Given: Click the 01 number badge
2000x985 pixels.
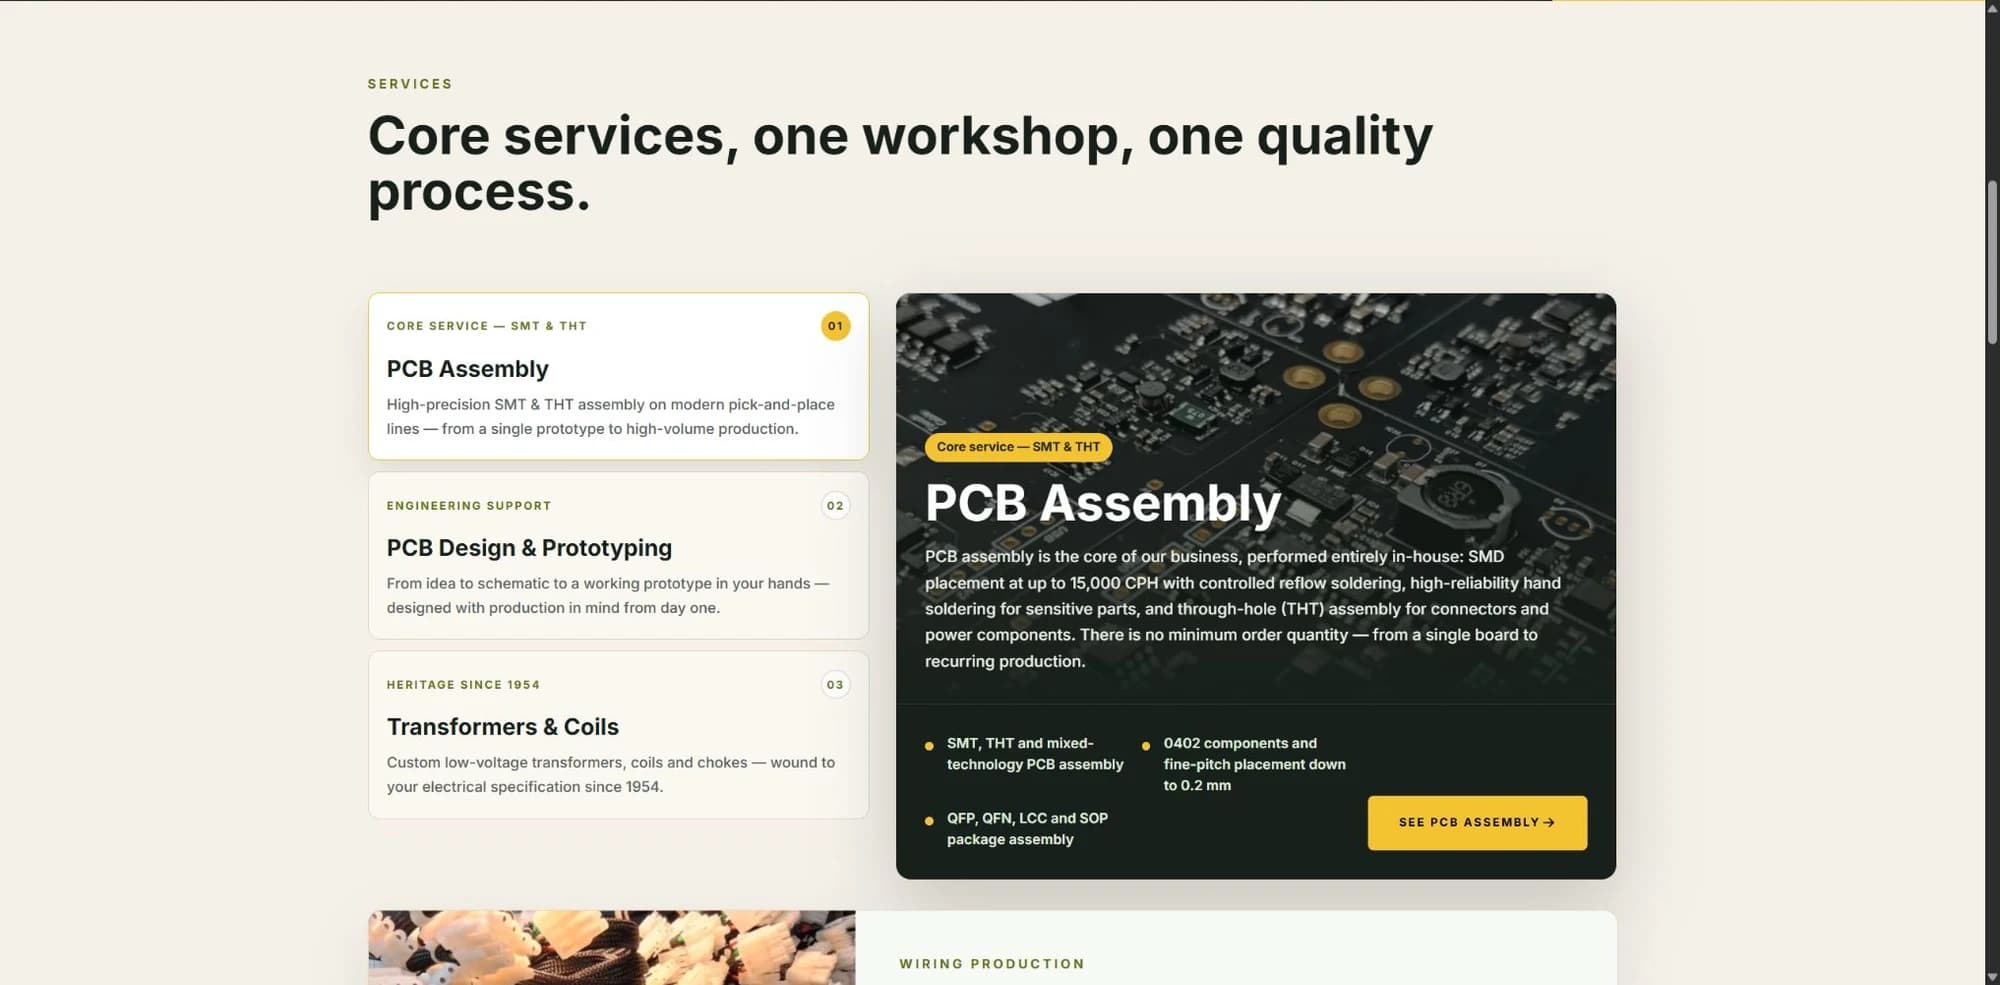Looking at the screenshot, I should 835,326.
